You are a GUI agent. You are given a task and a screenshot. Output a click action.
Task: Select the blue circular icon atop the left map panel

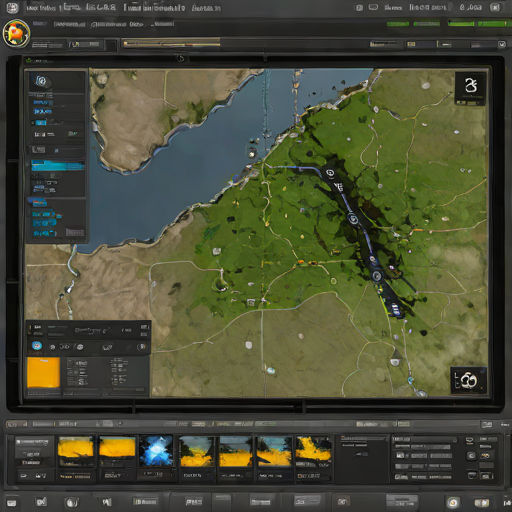41,80
